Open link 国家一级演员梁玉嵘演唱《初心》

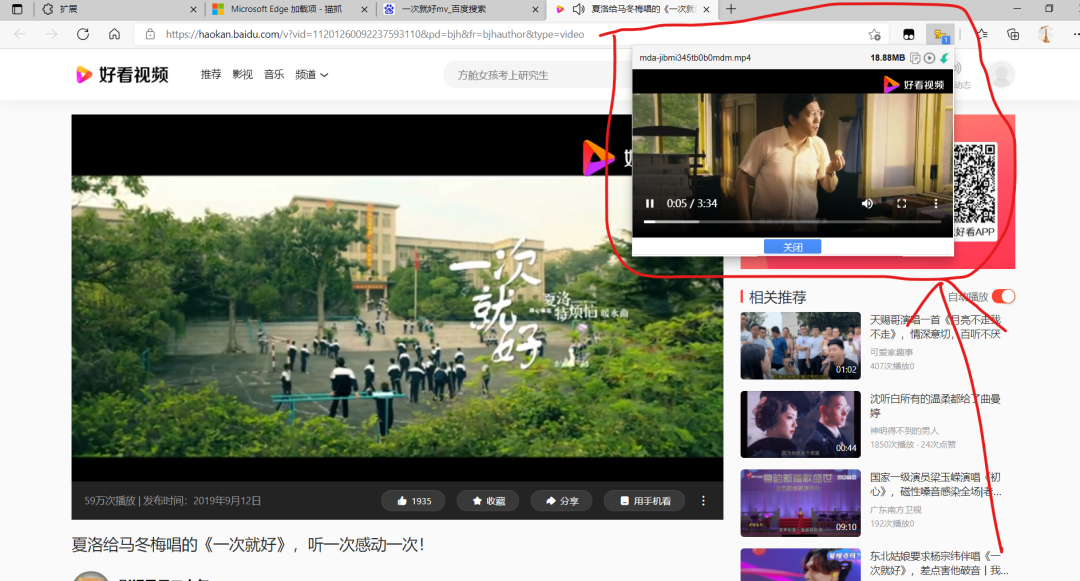935,484
